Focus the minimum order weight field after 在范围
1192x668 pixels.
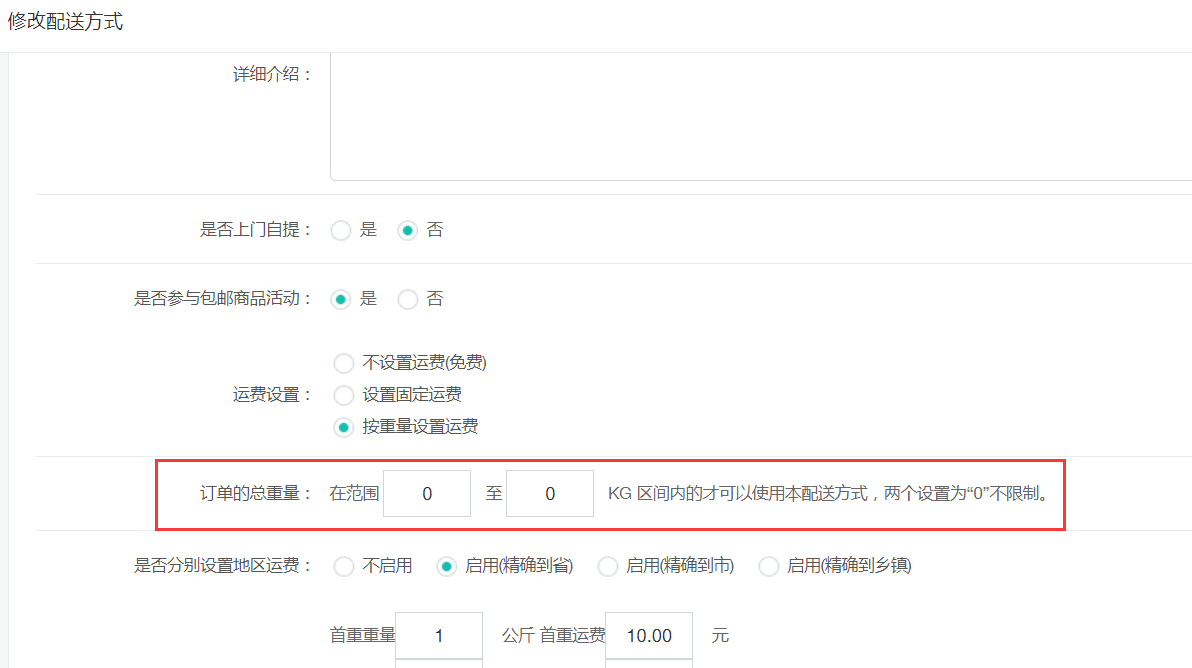[x=427, y=494]
